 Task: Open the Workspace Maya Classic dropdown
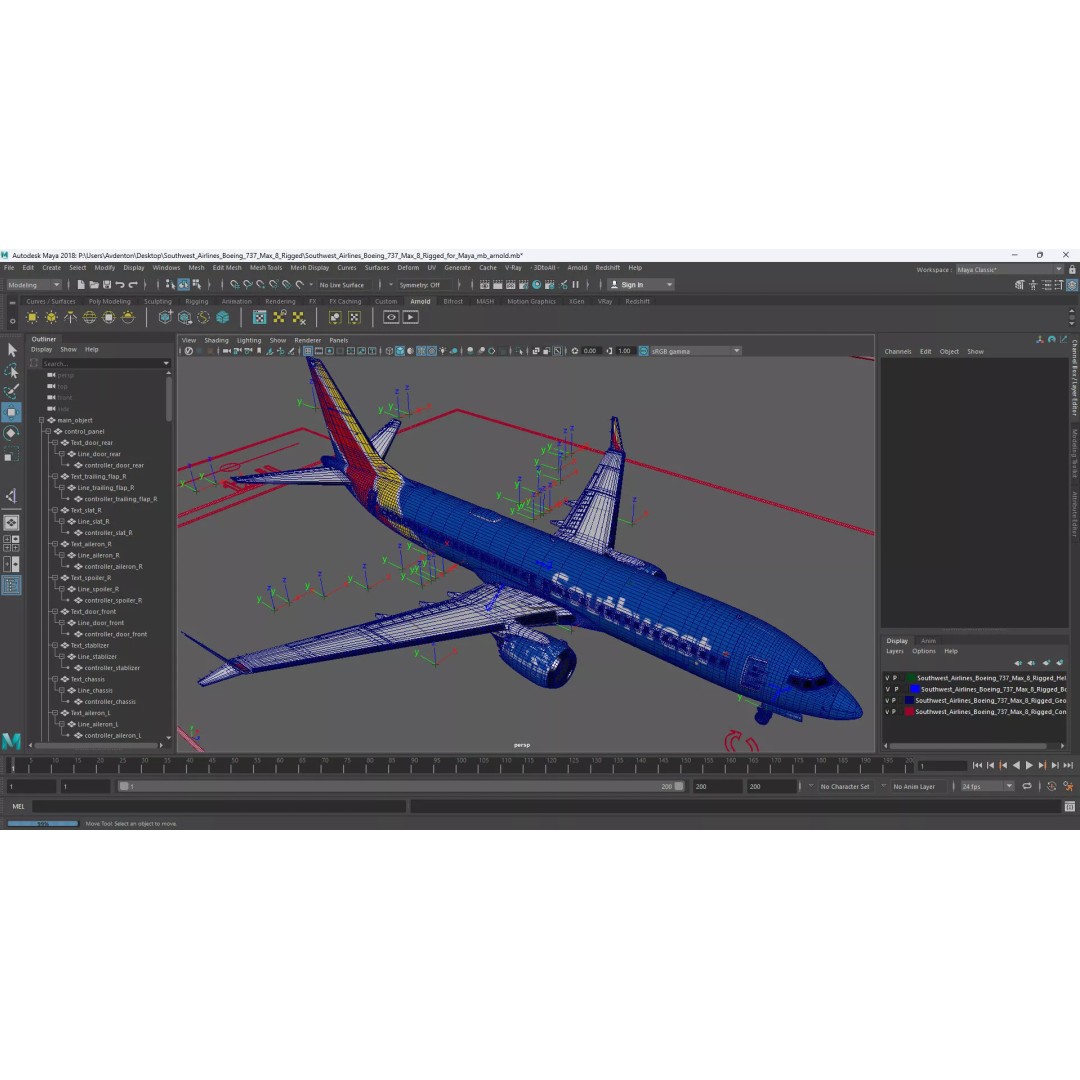(x=1009, y=270)
